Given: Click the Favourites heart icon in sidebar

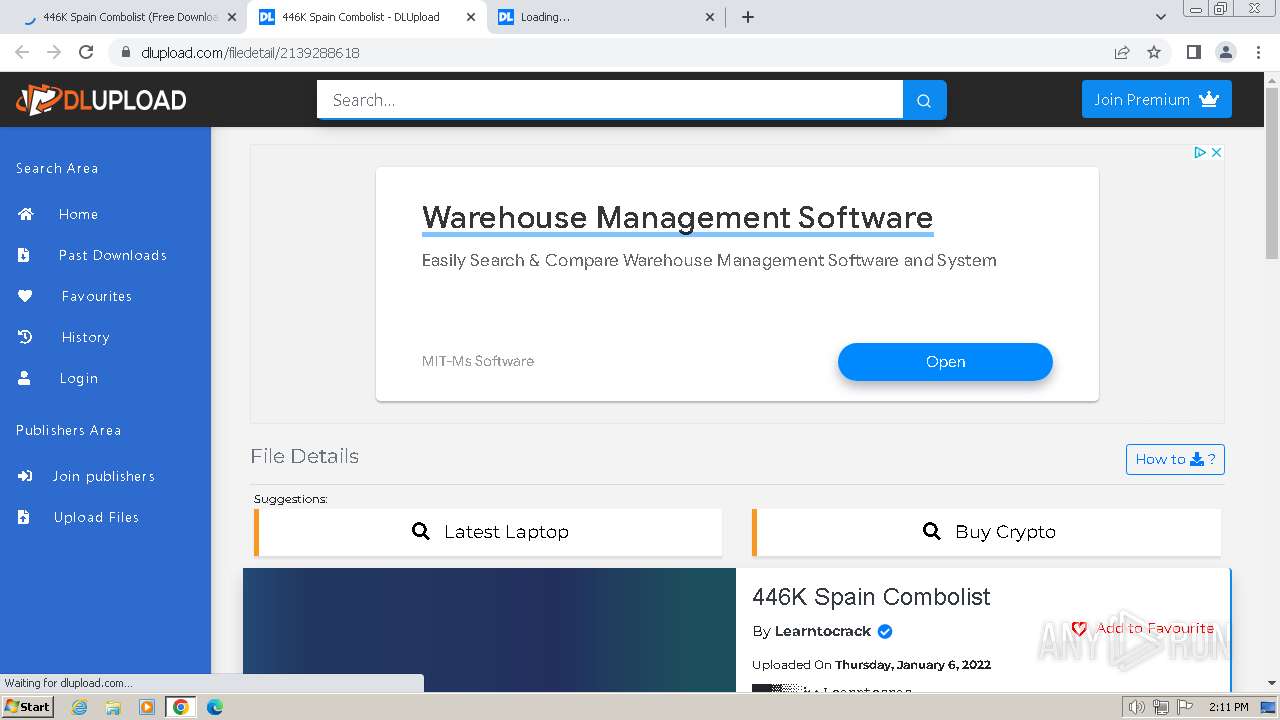Looking at the screenshot, I should [x=25, y=296].
